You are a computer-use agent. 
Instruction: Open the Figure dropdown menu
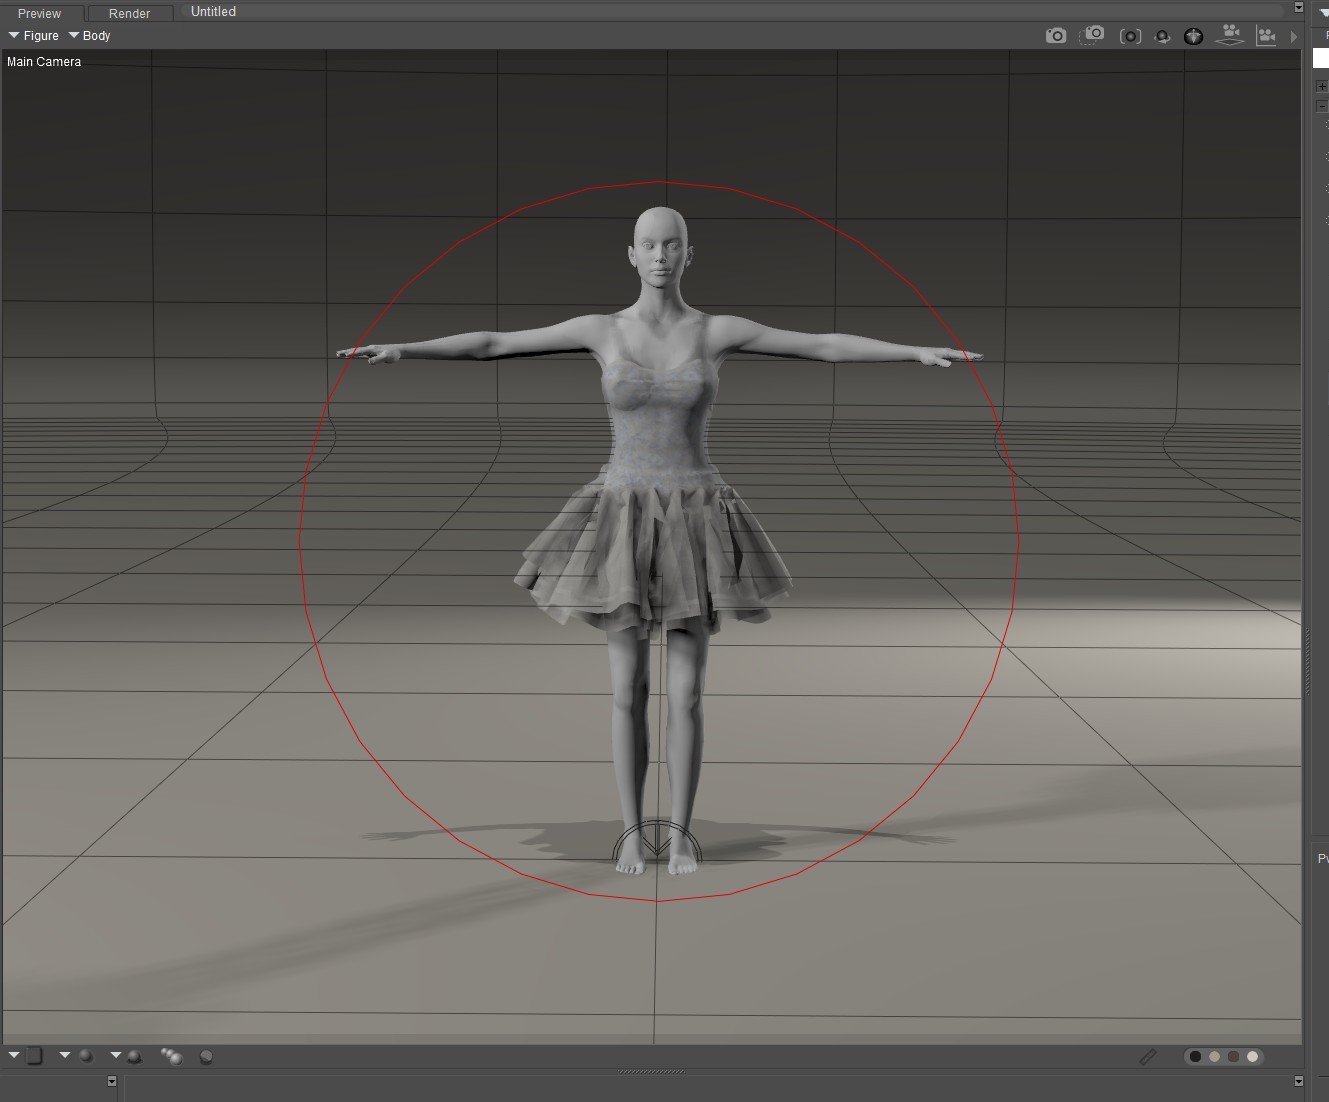pyautogui.click(x=34, y=36)
